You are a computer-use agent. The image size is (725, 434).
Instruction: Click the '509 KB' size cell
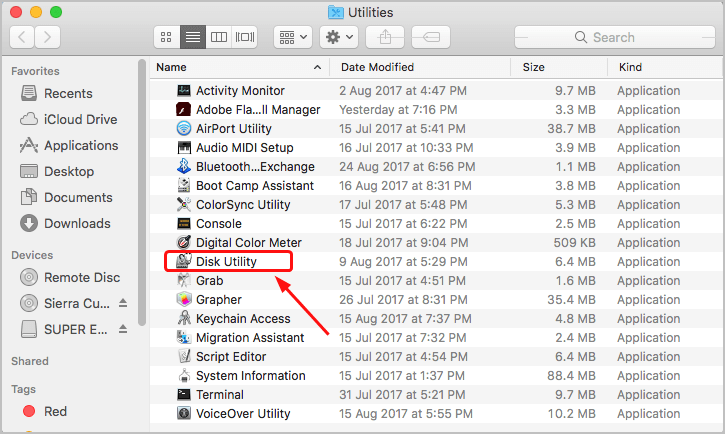pos(574,242)
